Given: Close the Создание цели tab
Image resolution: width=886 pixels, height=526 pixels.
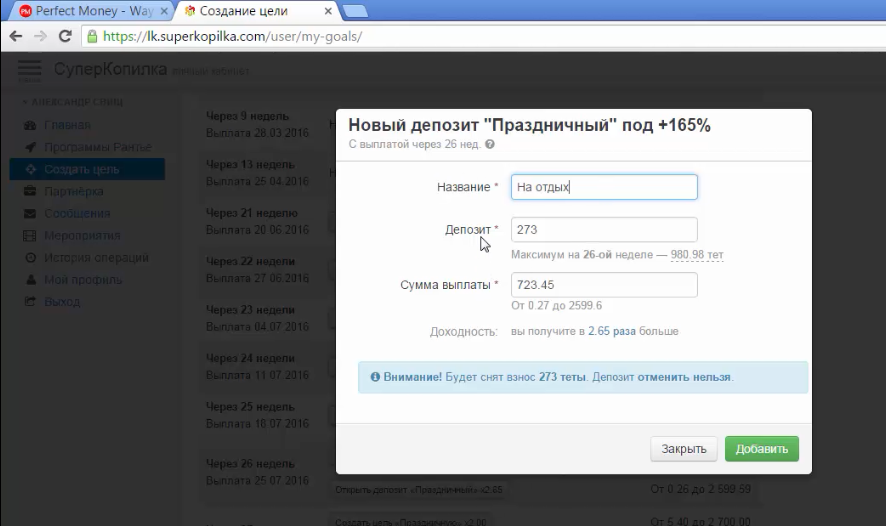Looking at the screenshot, I should [x=328, y=11].
